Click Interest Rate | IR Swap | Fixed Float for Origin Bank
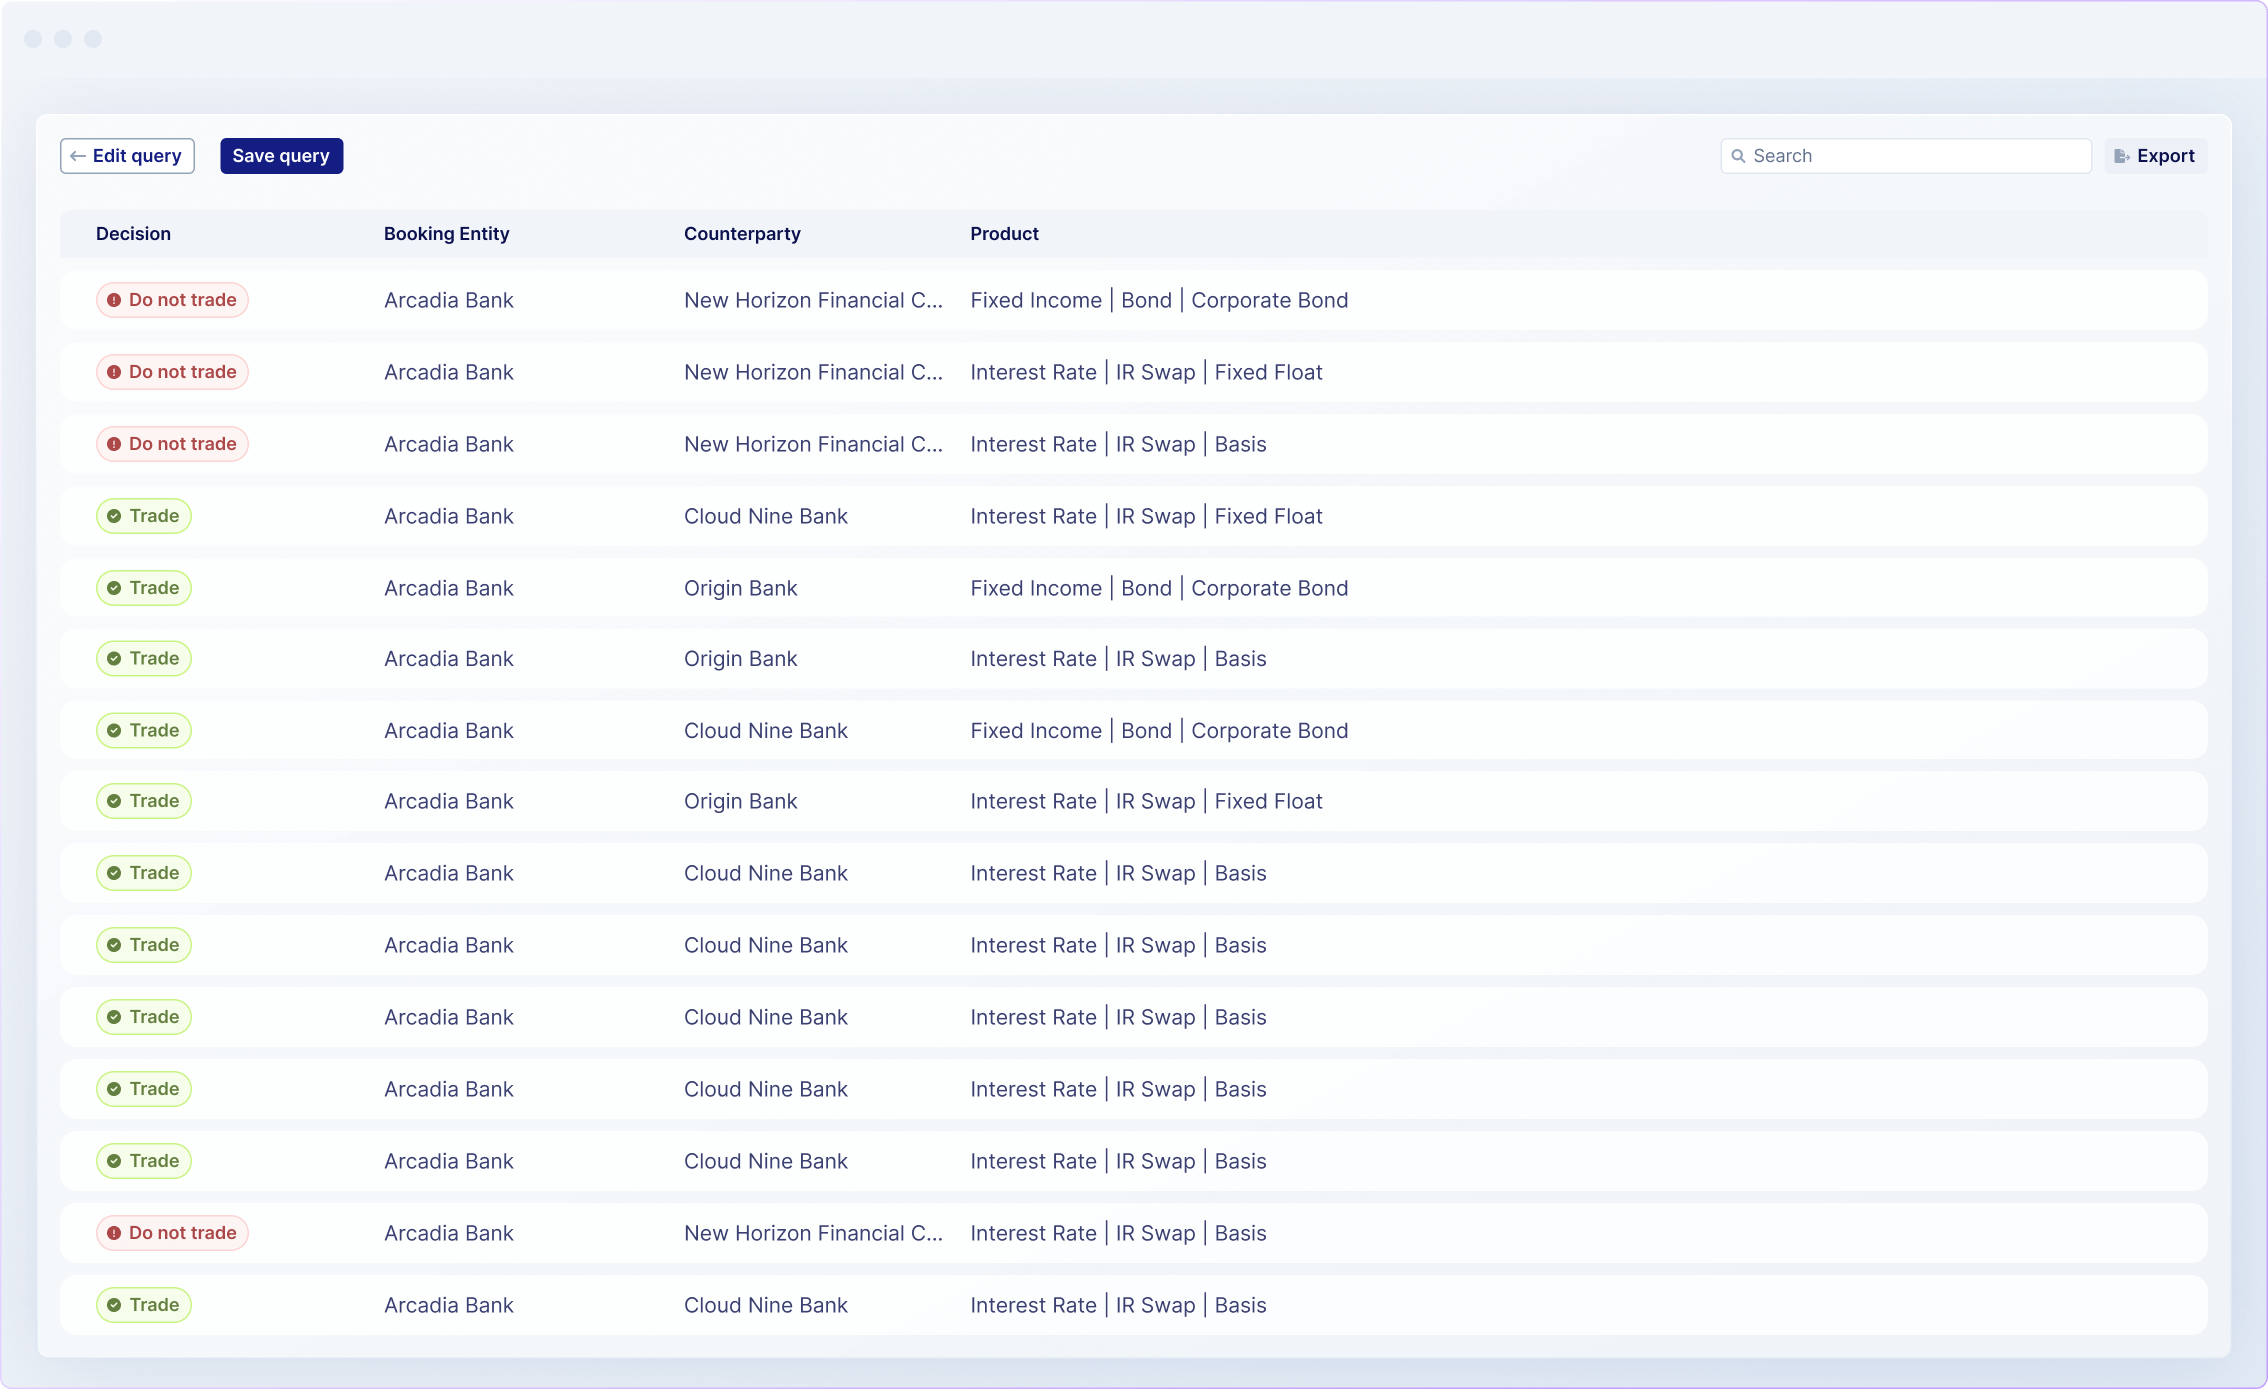Image resolution: width=2268 pixels, height=1389 pixels. [x=1146, y=801]
